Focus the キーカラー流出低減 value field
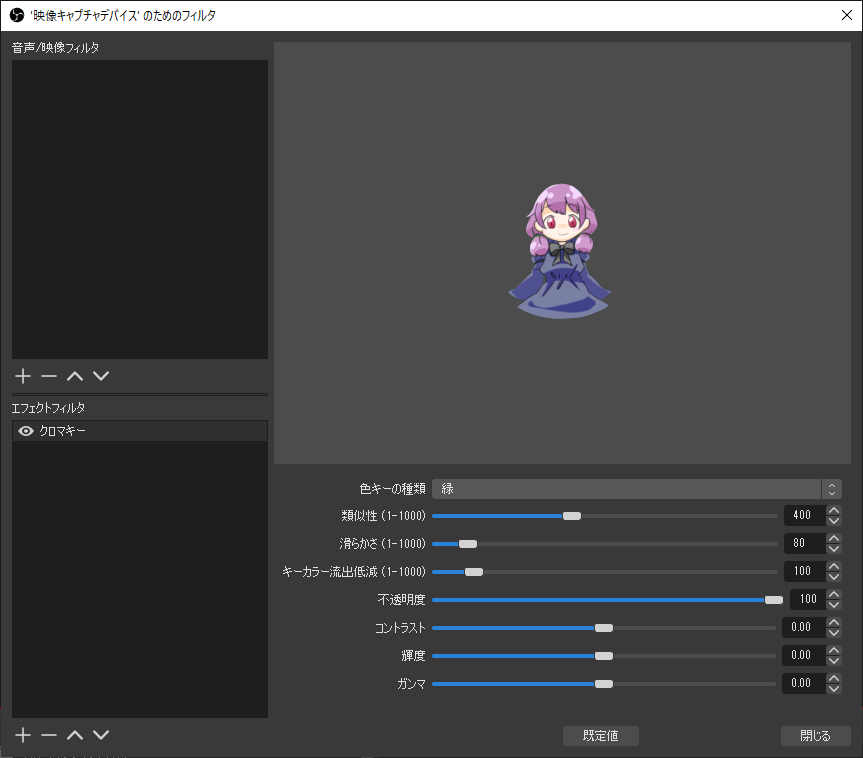The height and width of the screenshot is (758, 863). point(805,571)
